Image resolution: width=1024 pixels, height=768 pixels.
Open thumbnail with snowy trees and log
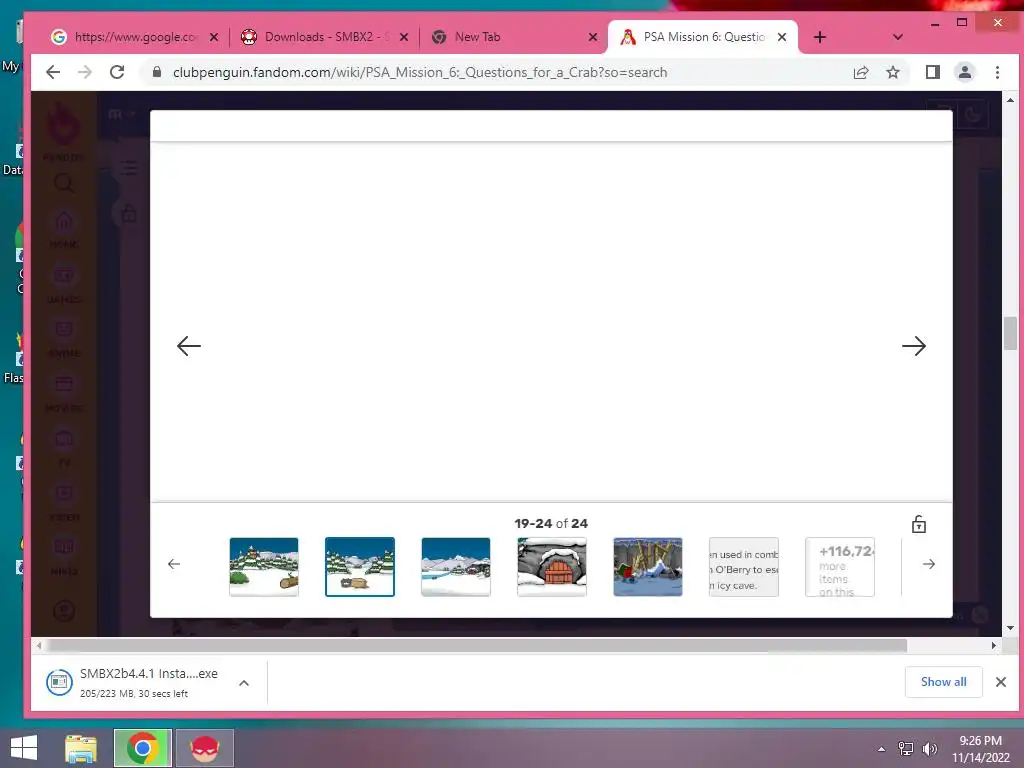[264, 567]
